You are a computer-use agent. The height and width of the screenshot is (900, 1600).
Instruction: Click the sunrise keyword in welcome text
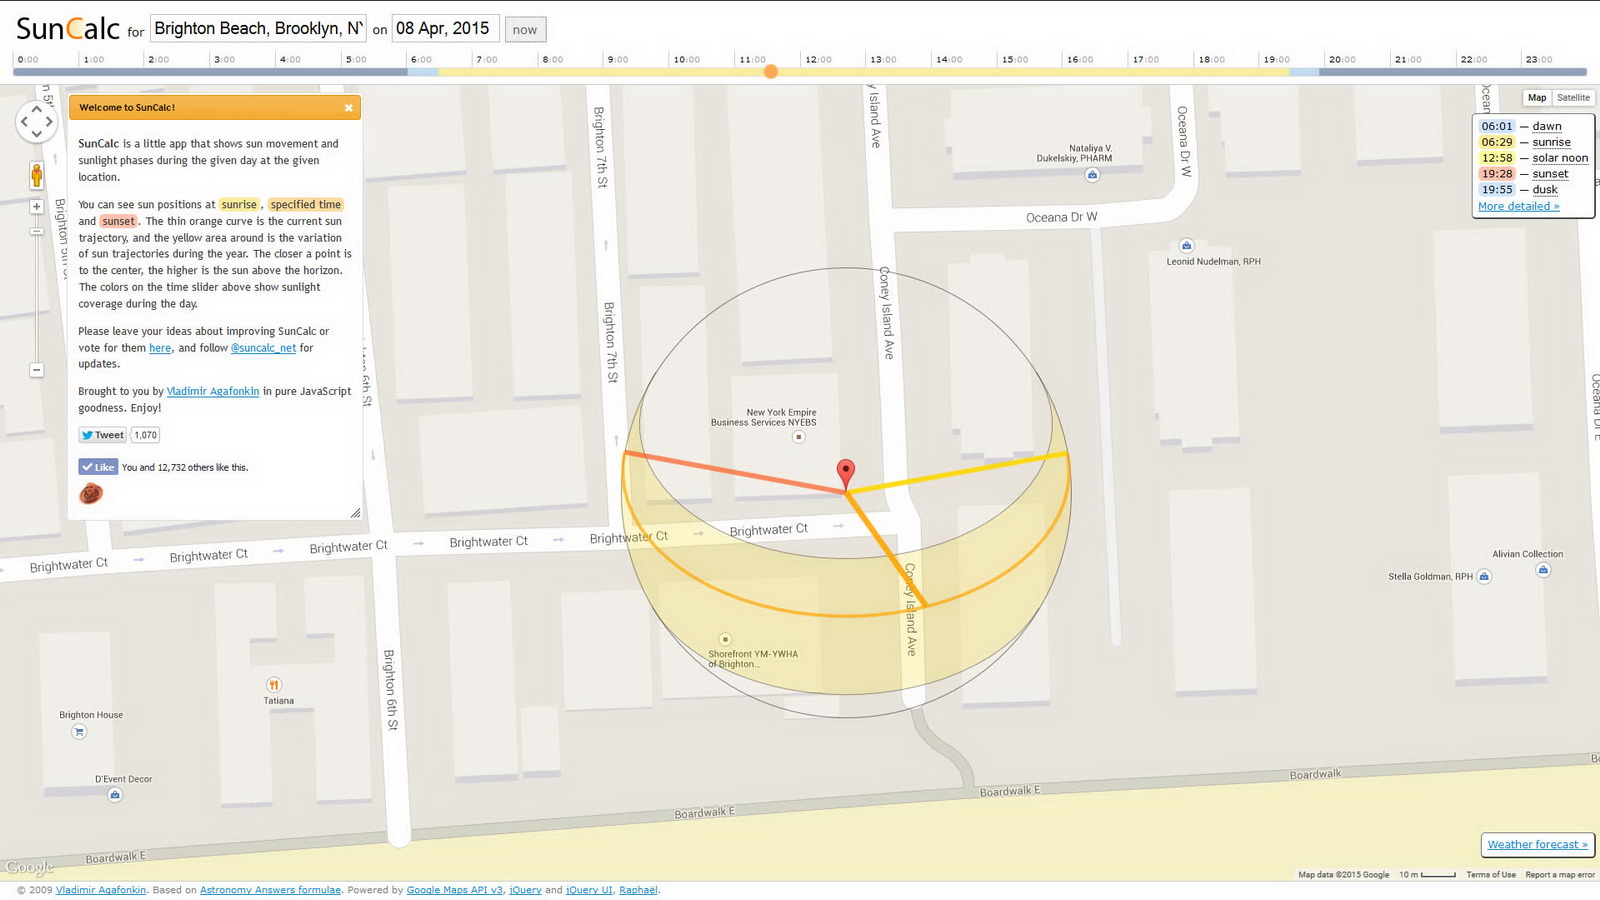coord(239,205)
